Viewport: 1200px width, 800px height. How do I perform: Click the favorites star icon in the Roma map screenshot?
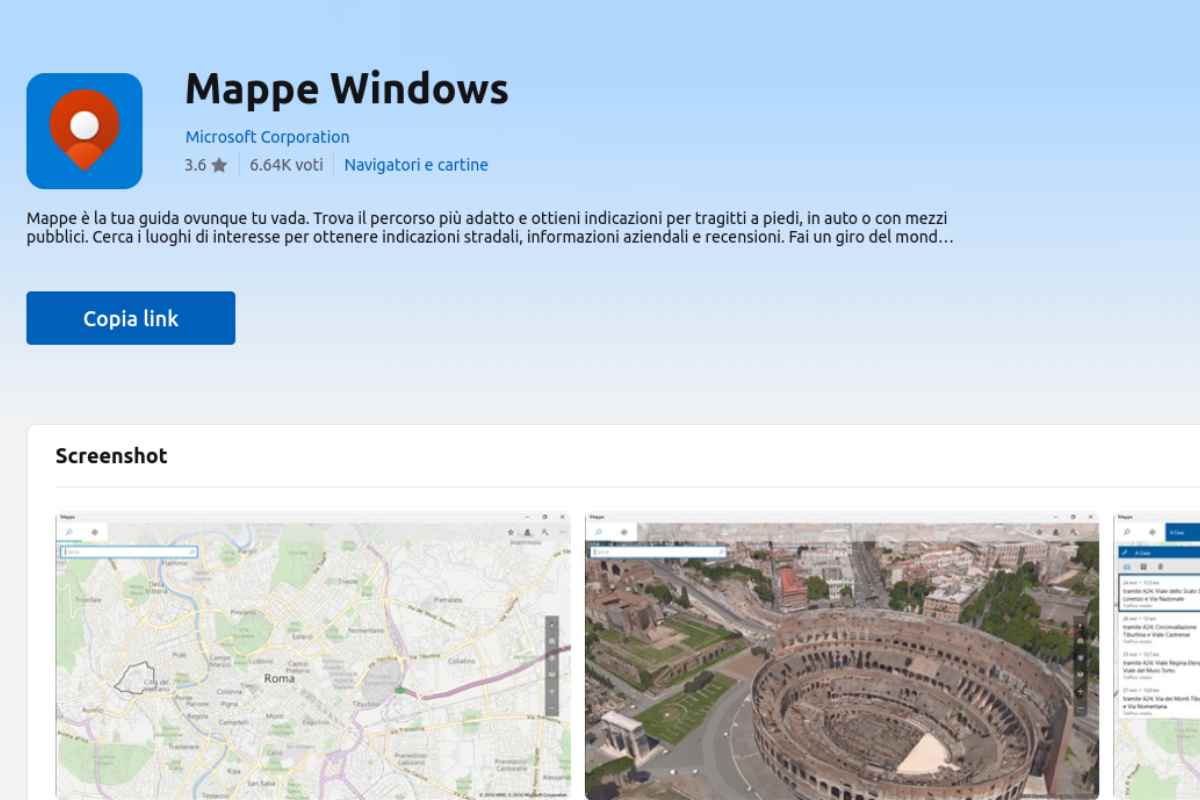510,532
